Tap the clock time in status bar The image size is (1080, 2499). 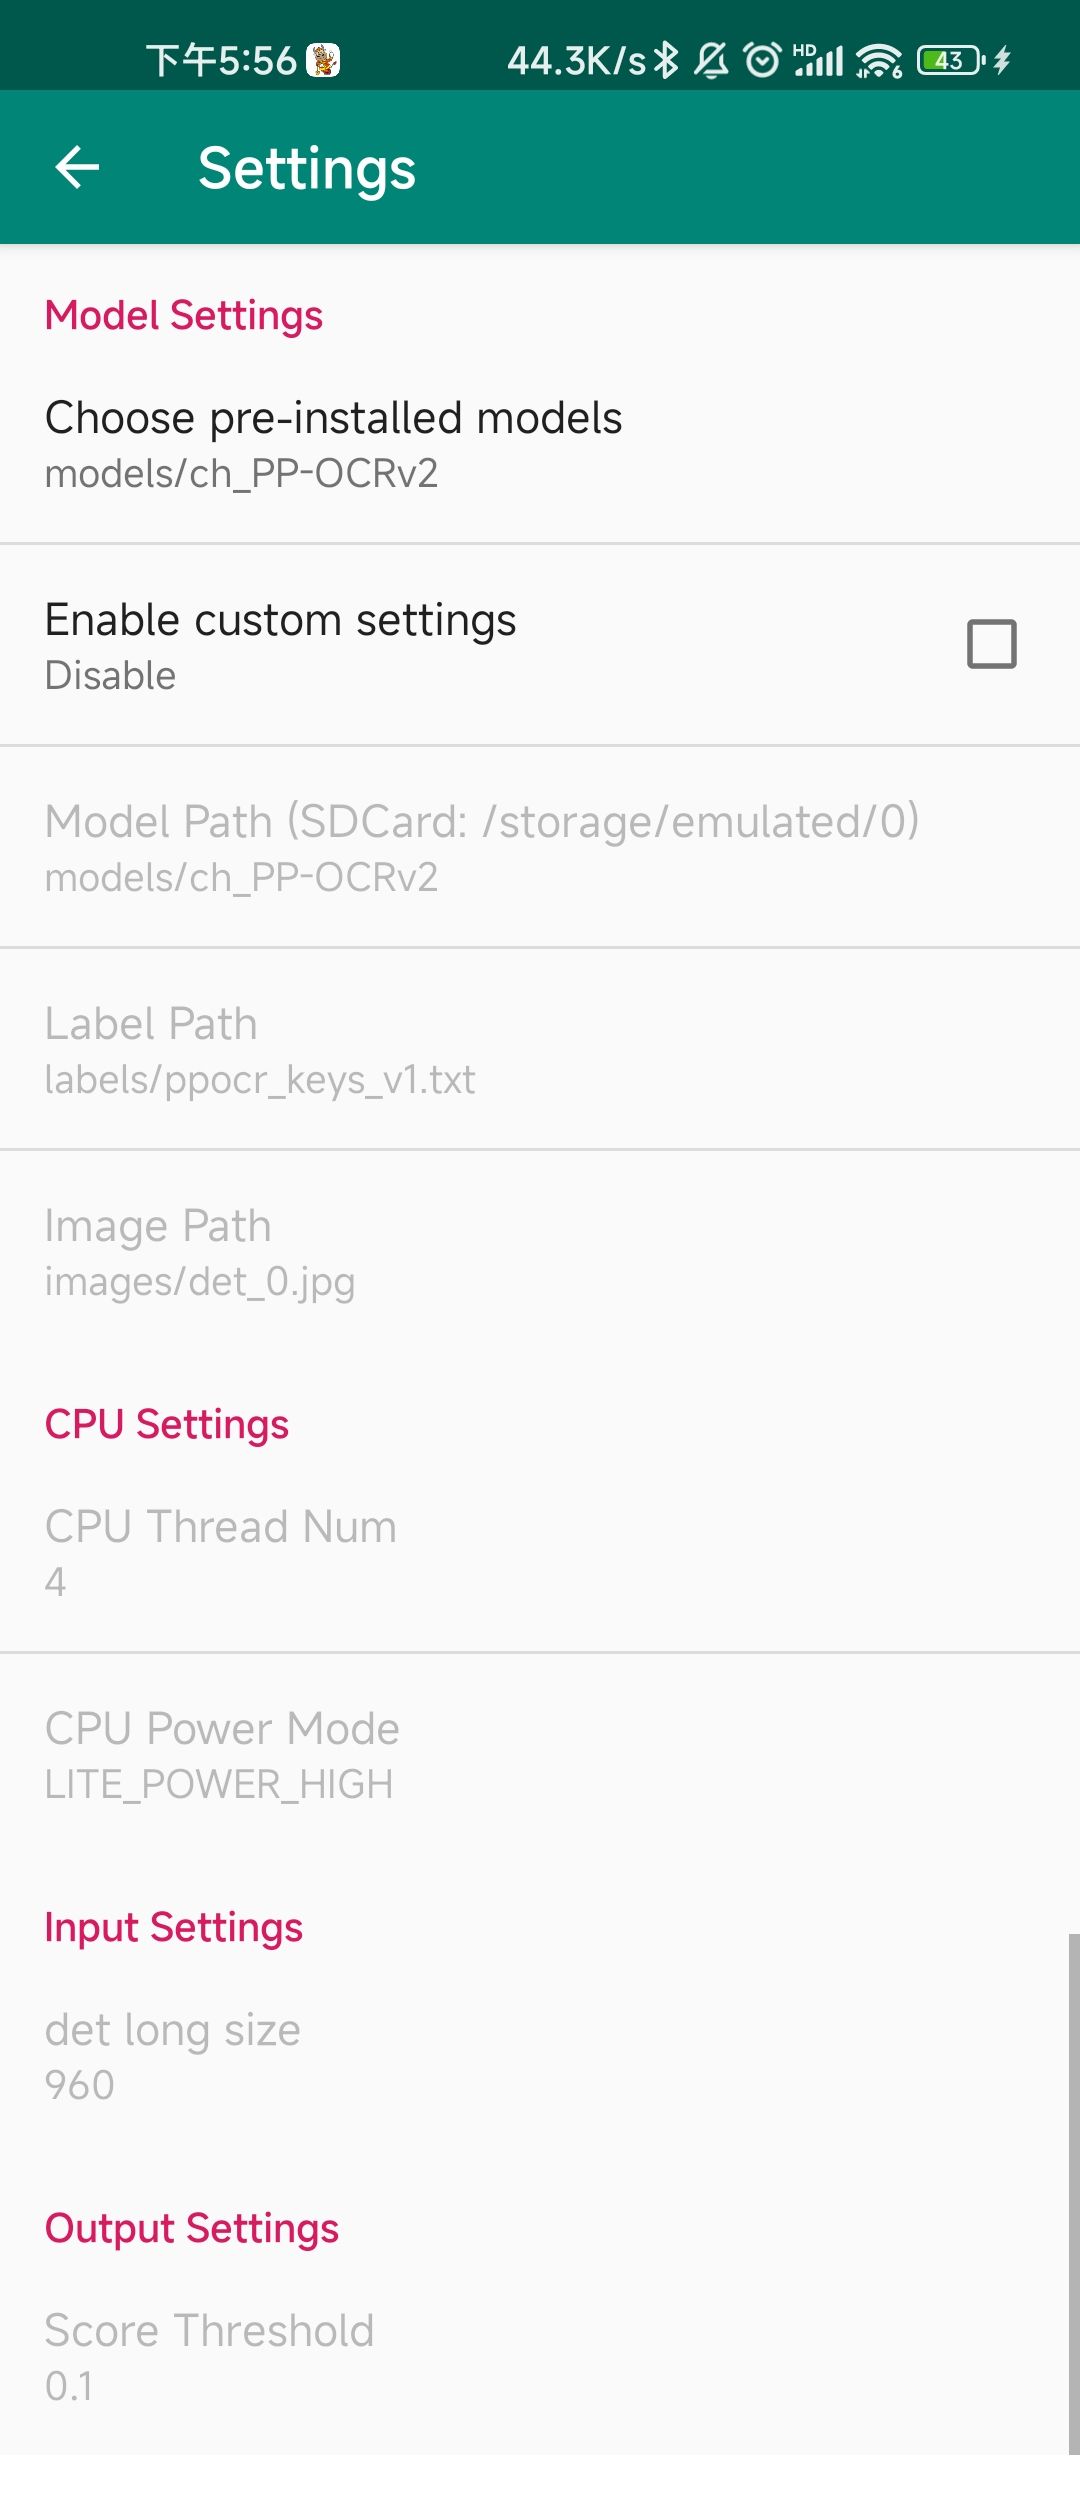pos(222,61)
